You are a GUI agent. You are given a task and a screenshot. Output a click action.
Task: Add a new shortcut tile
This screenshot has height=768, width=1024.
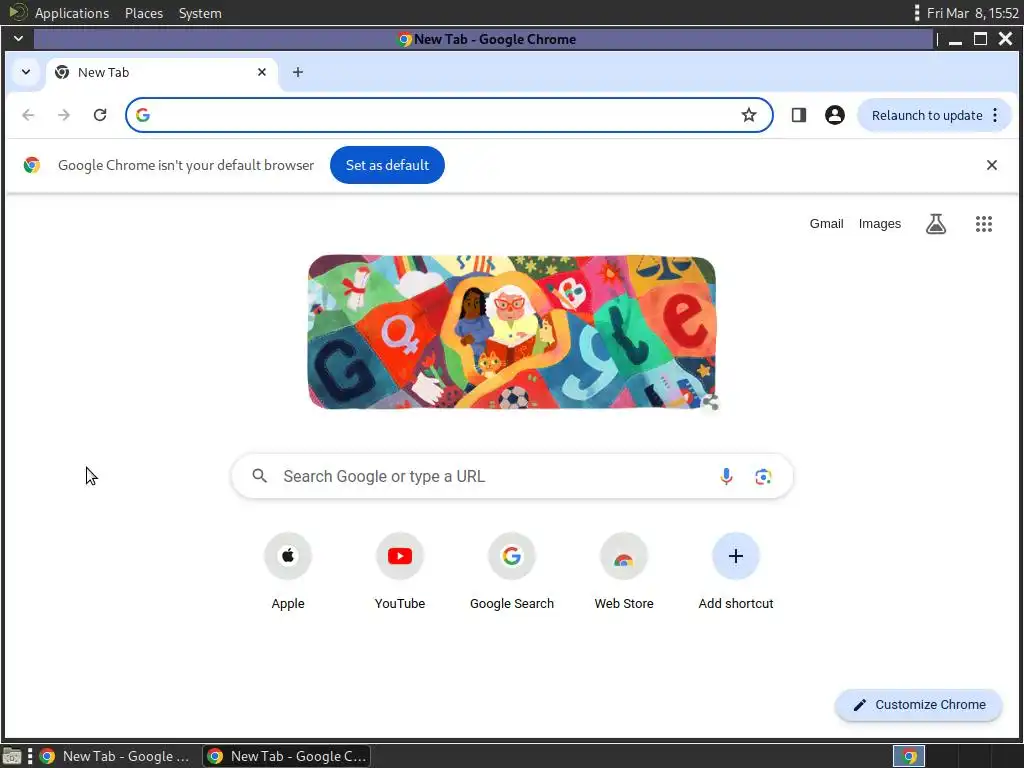735,572
